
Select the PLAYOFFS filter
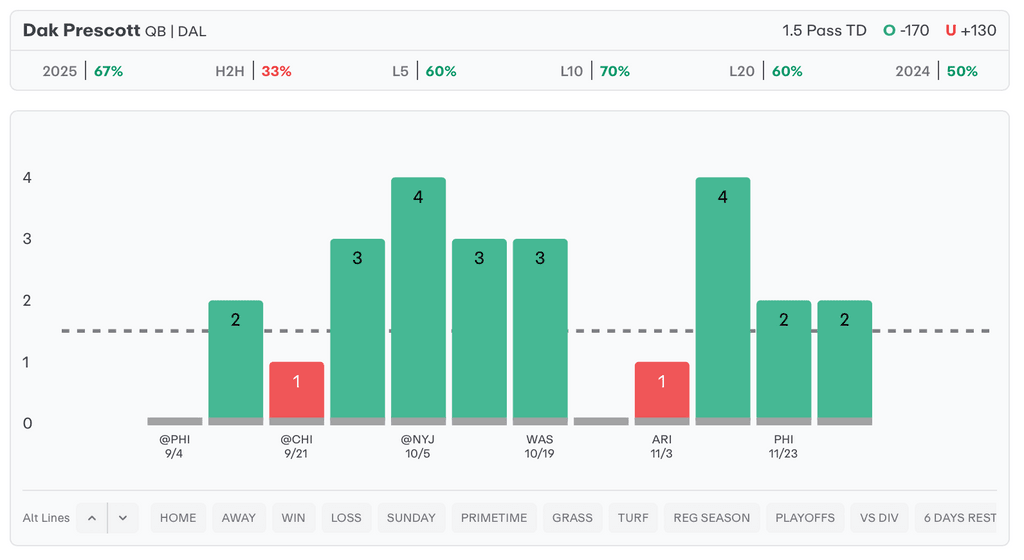[x=805, y=518]
